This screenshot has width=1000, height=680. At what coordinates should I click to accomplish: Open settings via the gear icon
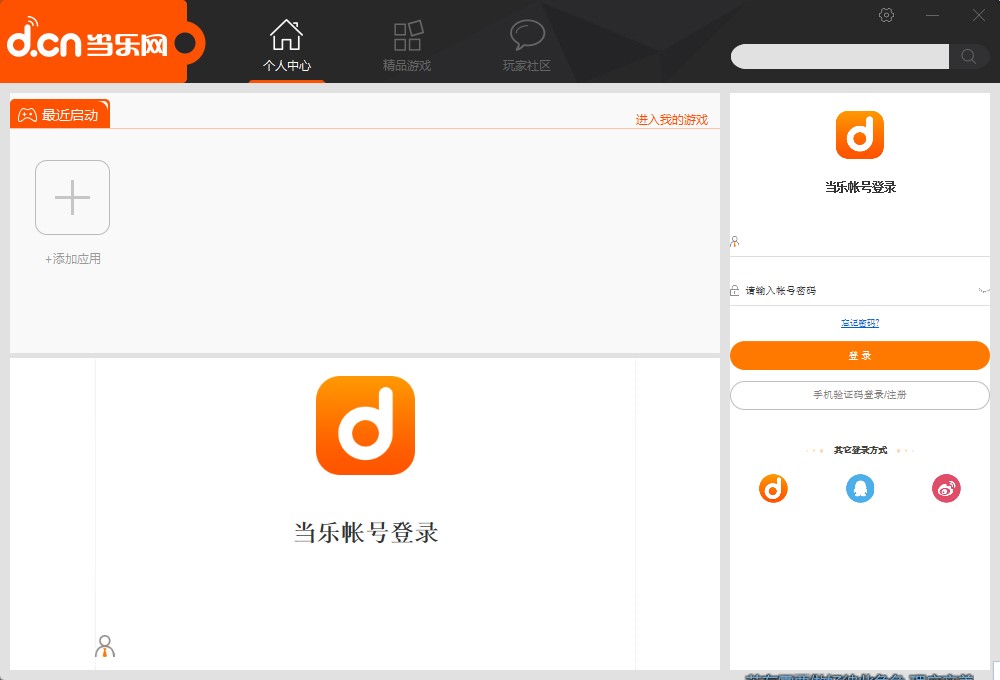886,15
